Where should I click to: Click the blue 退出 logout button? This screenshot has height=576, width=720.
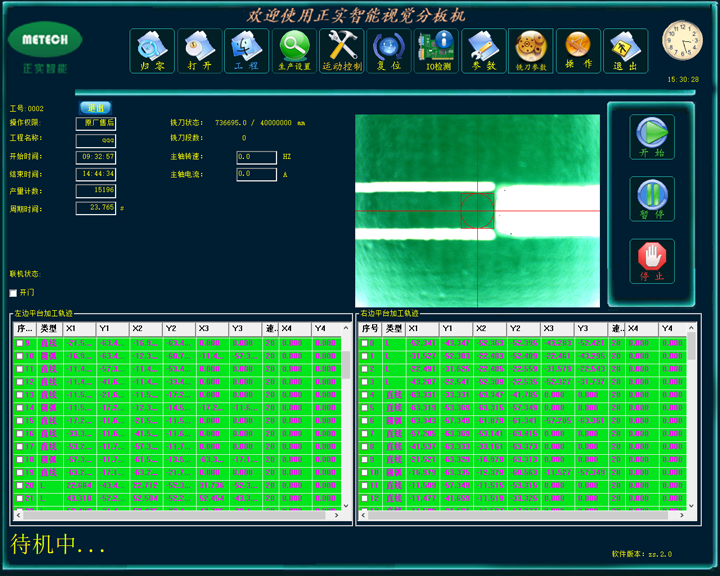pos(96,108)
